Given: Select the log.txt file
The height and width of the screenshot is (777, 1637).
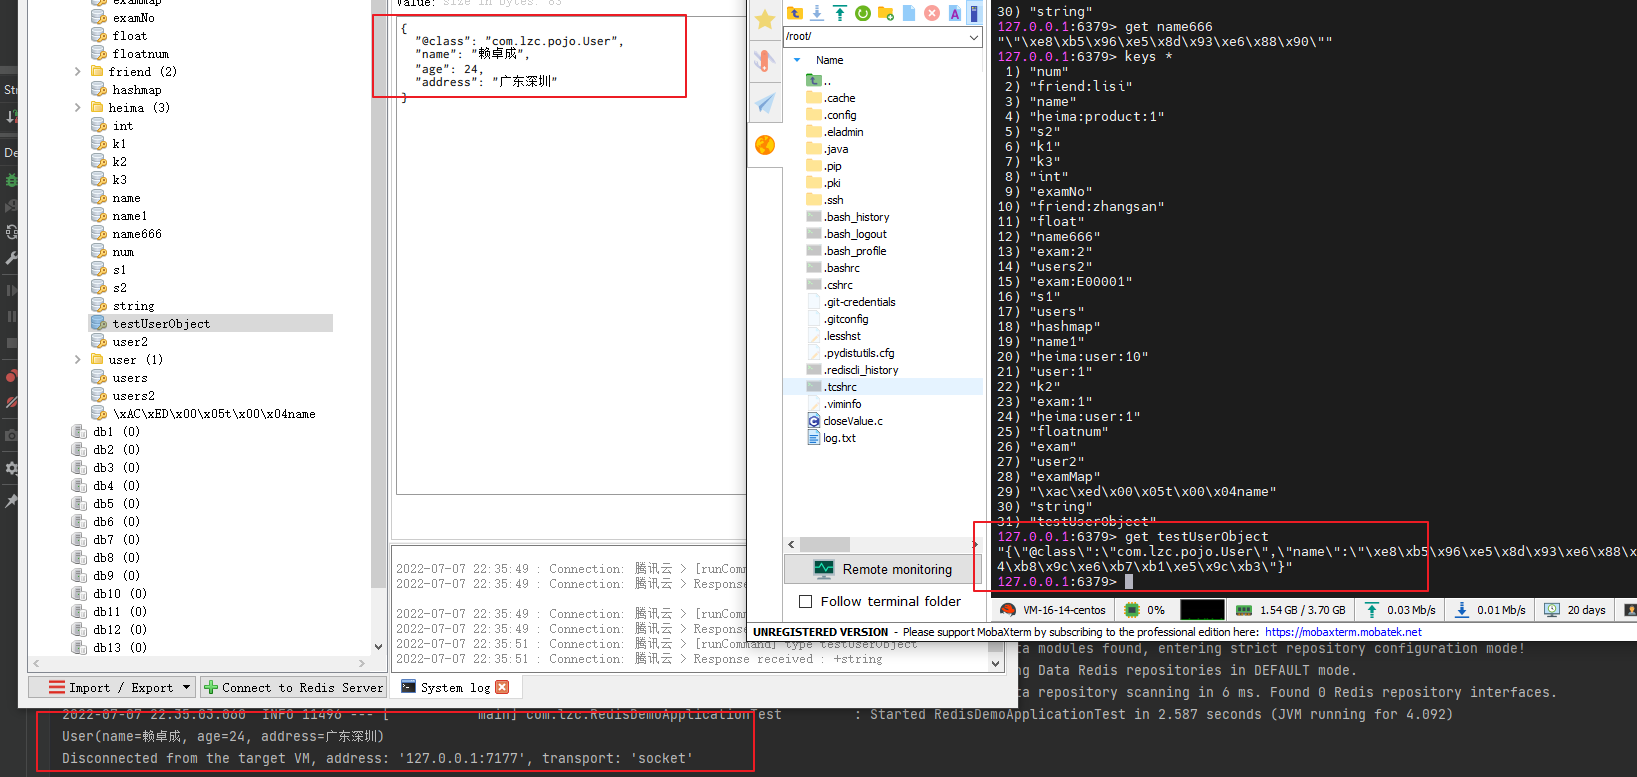Looking at the screenshot, I should coord(839,438).
